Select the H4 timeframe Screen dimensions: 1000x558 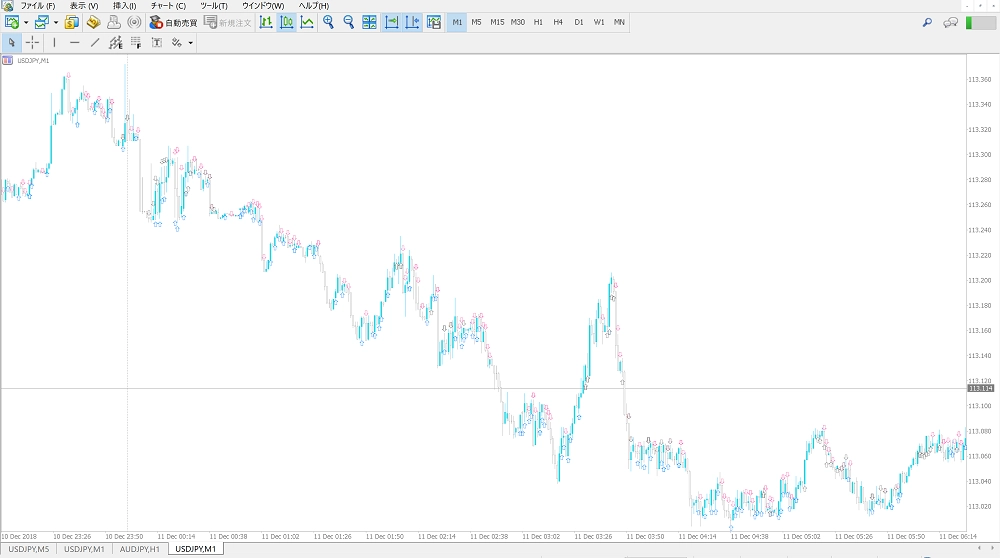(558, 22)
